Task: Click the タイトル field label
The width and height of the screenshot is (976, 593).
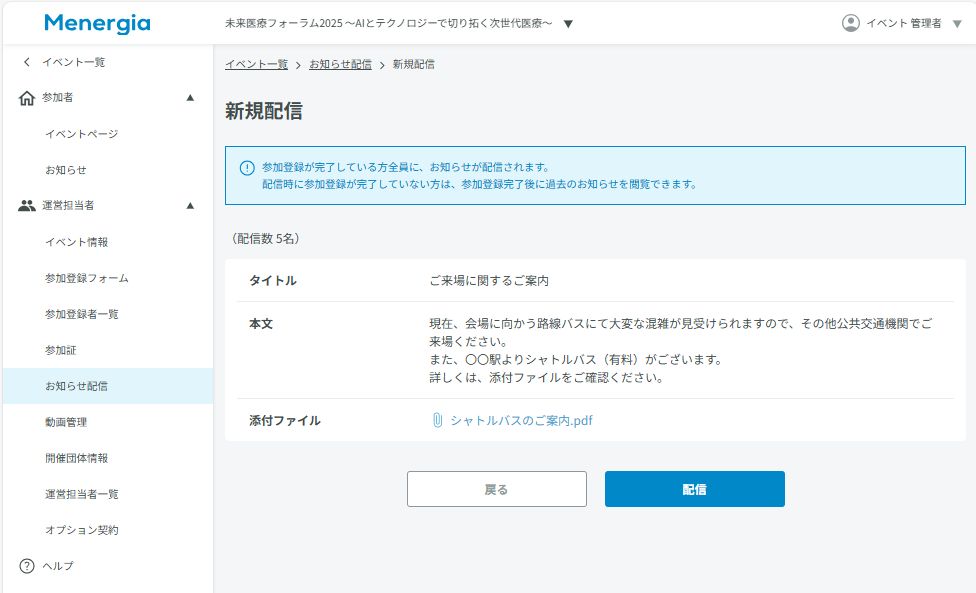Action: pyautogui.click(x=273, y=281)
